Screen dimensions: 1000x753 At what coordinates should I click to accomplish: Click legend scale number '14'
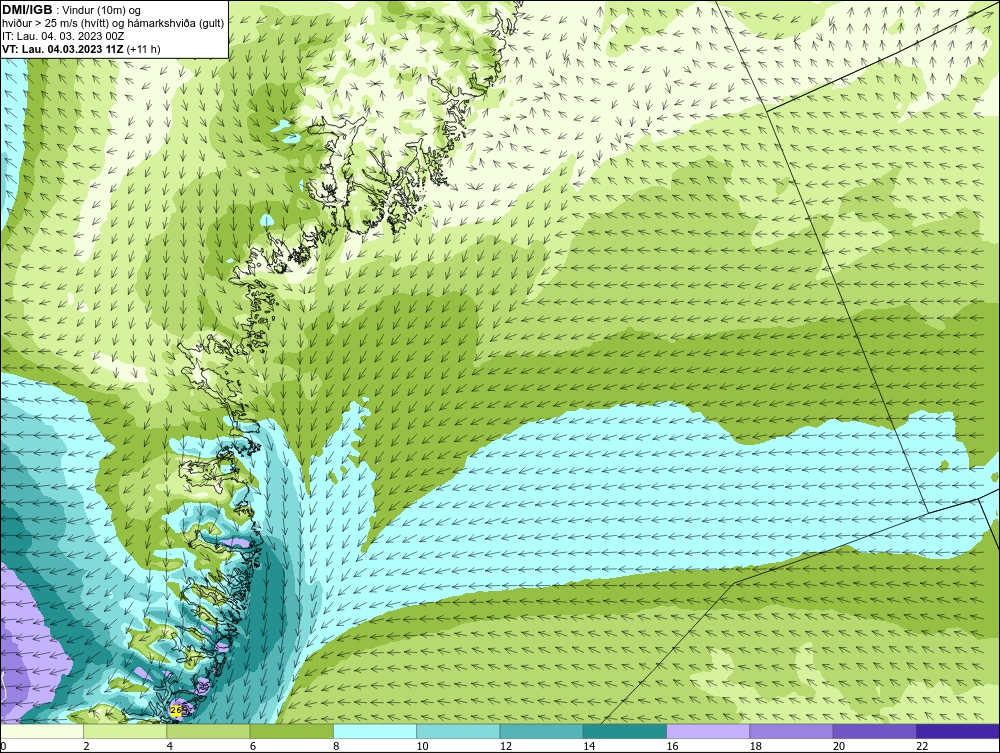point(589,747)
